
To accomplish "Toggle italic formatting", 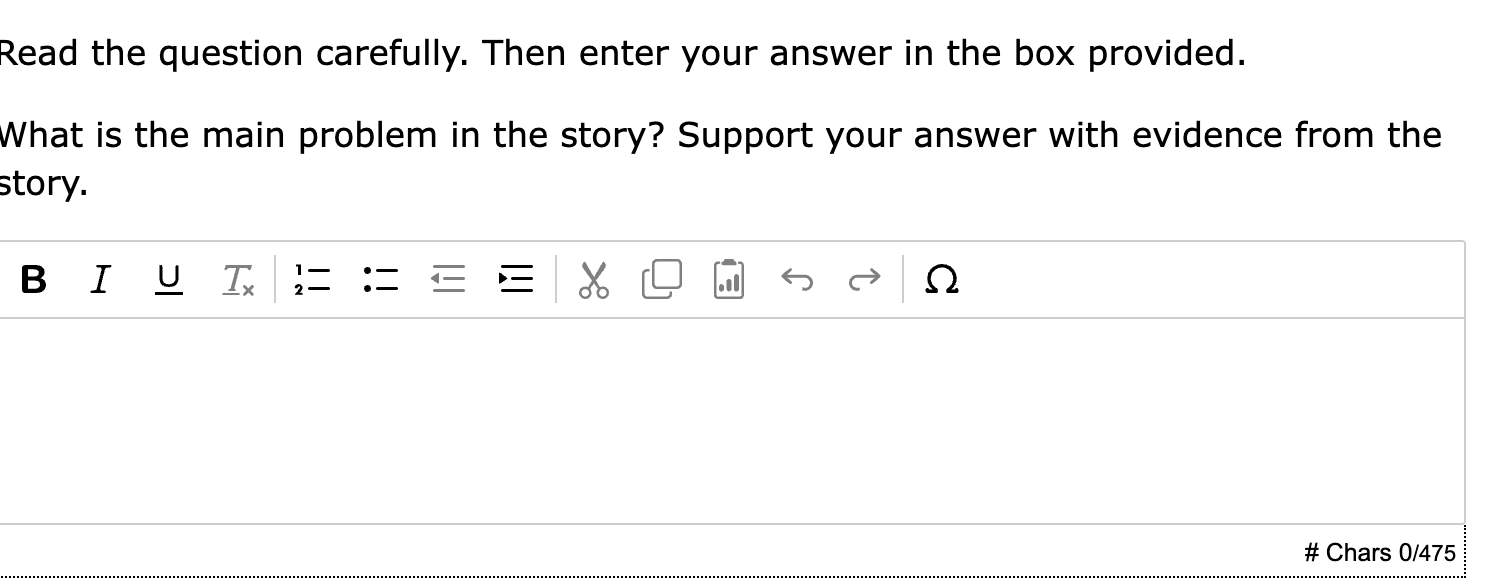I will [98, 281].
